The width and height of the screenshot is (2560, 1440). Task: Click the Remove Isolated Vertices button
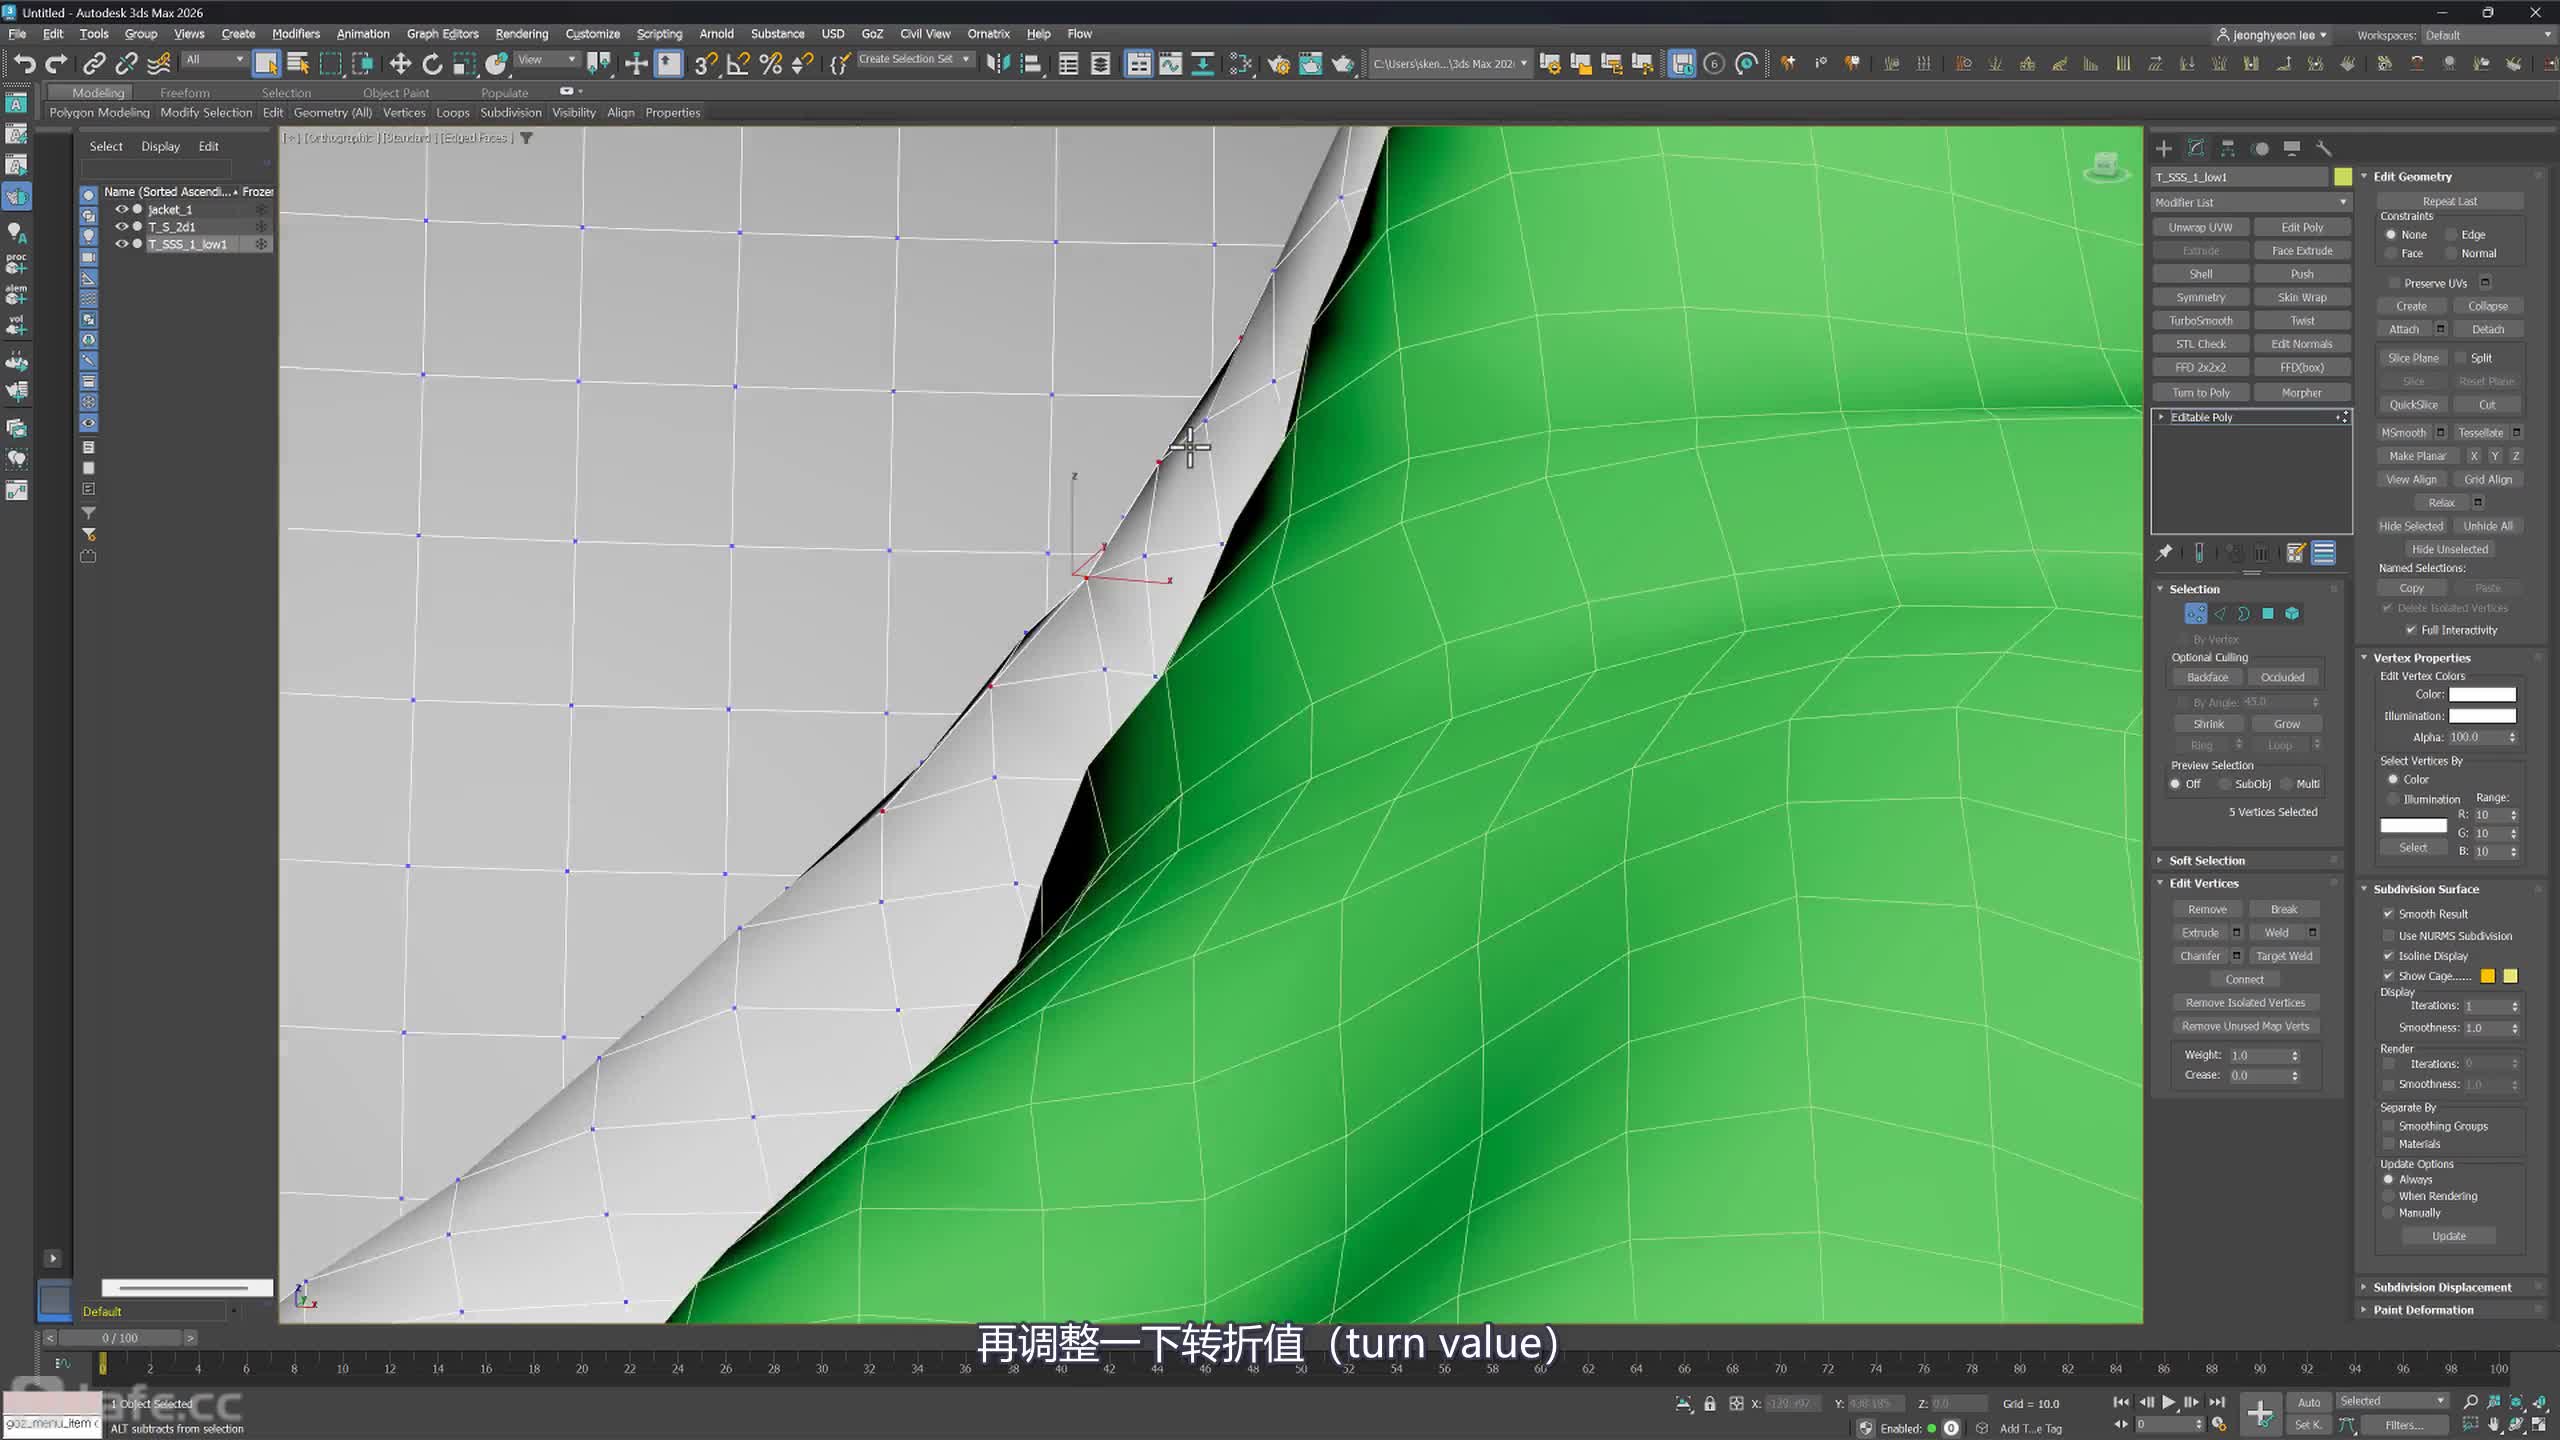coord(2245,1003)
